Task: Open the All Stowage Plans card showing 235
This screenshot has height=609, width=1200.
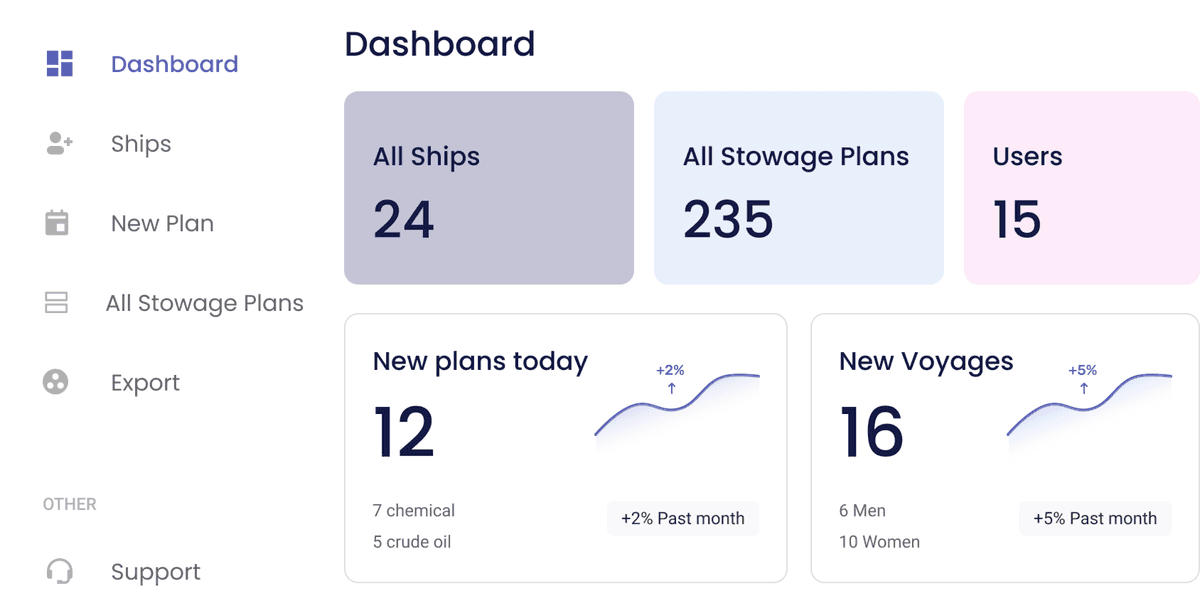Action: click(x=798, y=187)
